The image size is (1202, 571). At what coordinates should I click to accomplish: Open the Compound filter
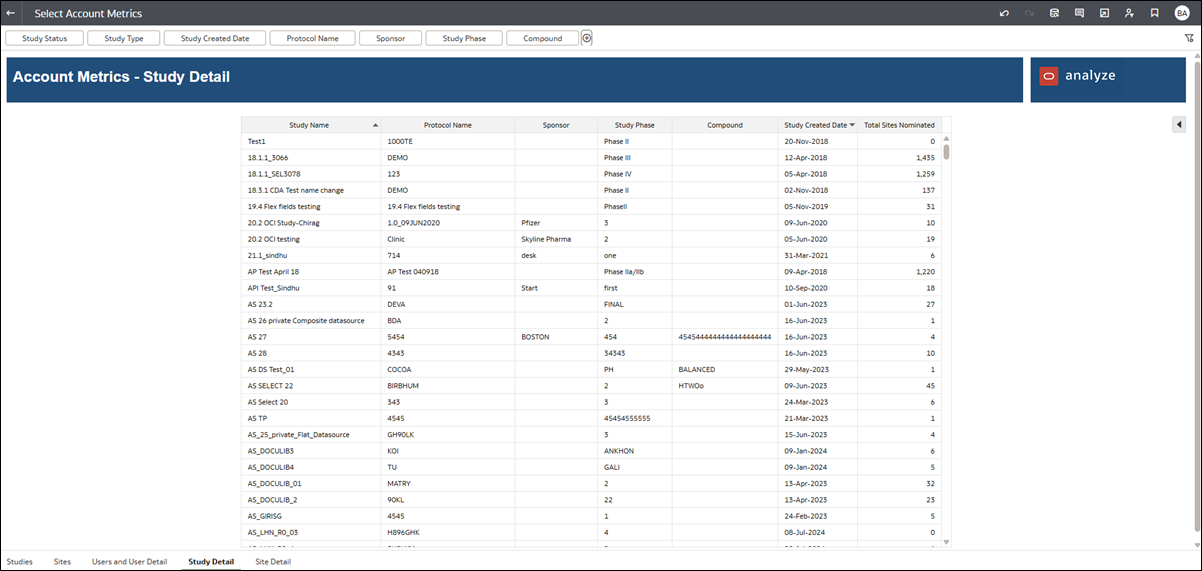click(543, 38)
